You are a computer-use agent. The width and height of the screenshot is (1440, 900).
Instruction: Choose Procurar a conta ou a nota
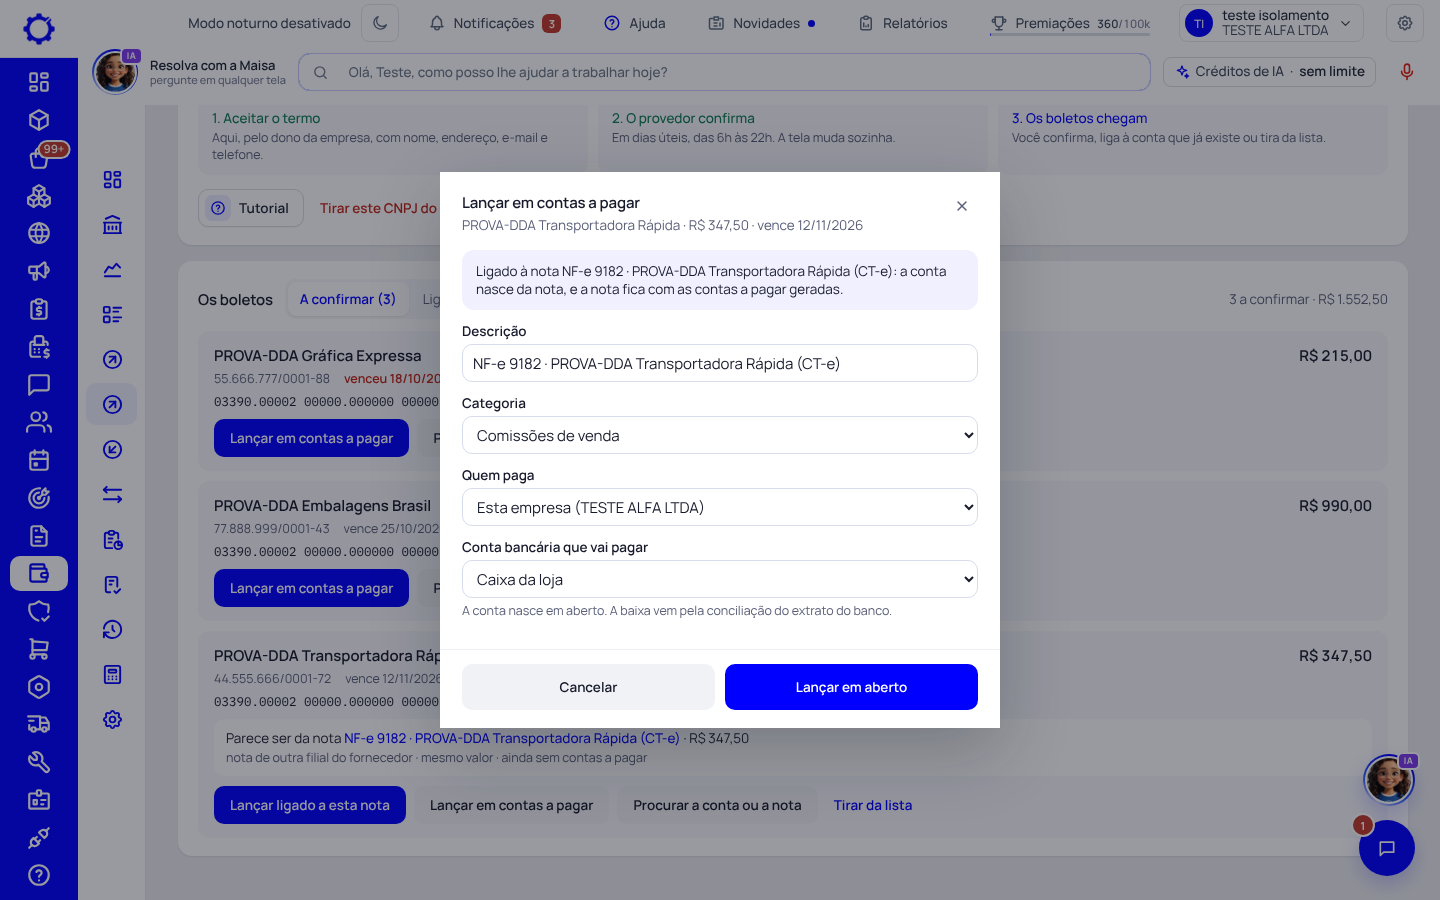[717, 805]
